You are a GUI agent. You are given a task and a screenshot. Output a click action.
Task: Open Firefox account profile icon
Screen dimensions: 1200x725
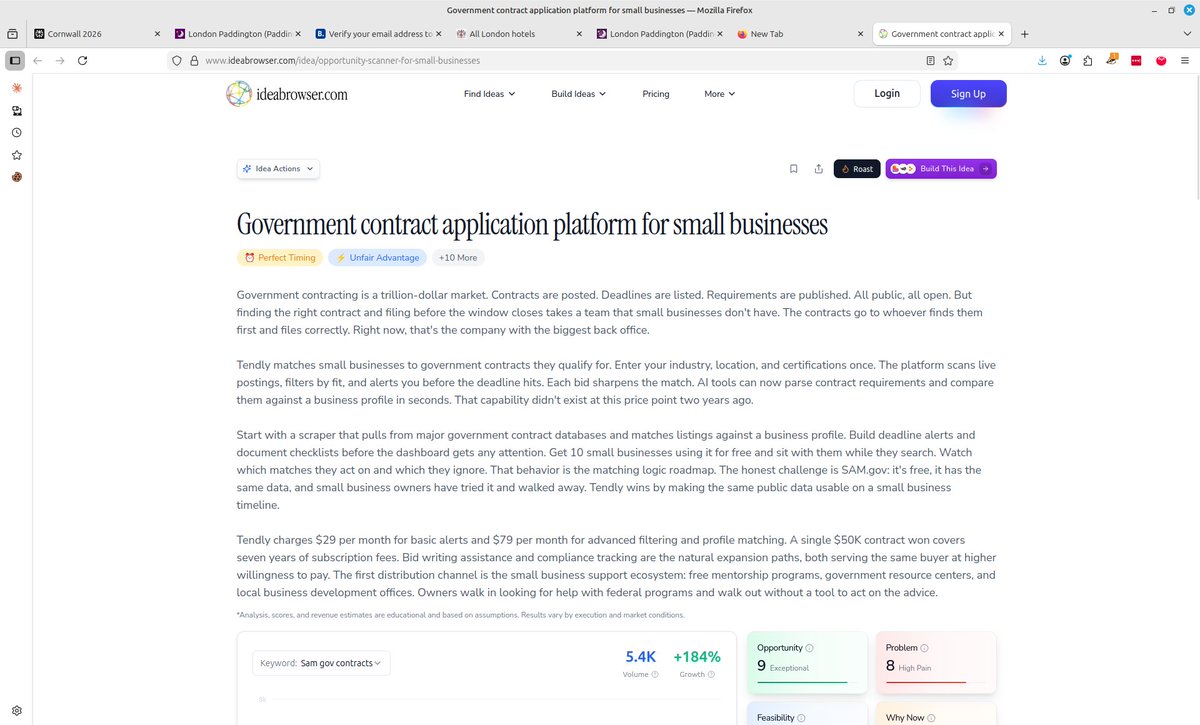1065,60
